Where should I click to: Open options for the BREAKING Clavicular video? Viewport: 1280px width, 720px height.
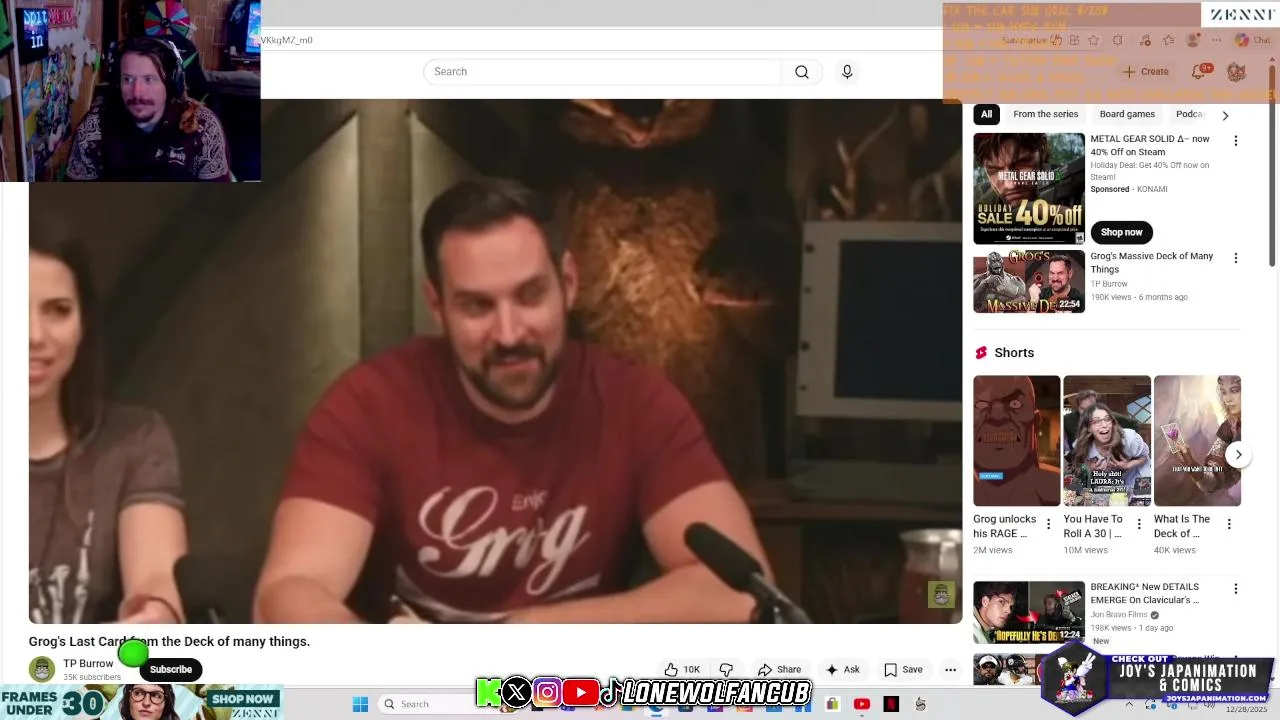(x=1235, y=589)
